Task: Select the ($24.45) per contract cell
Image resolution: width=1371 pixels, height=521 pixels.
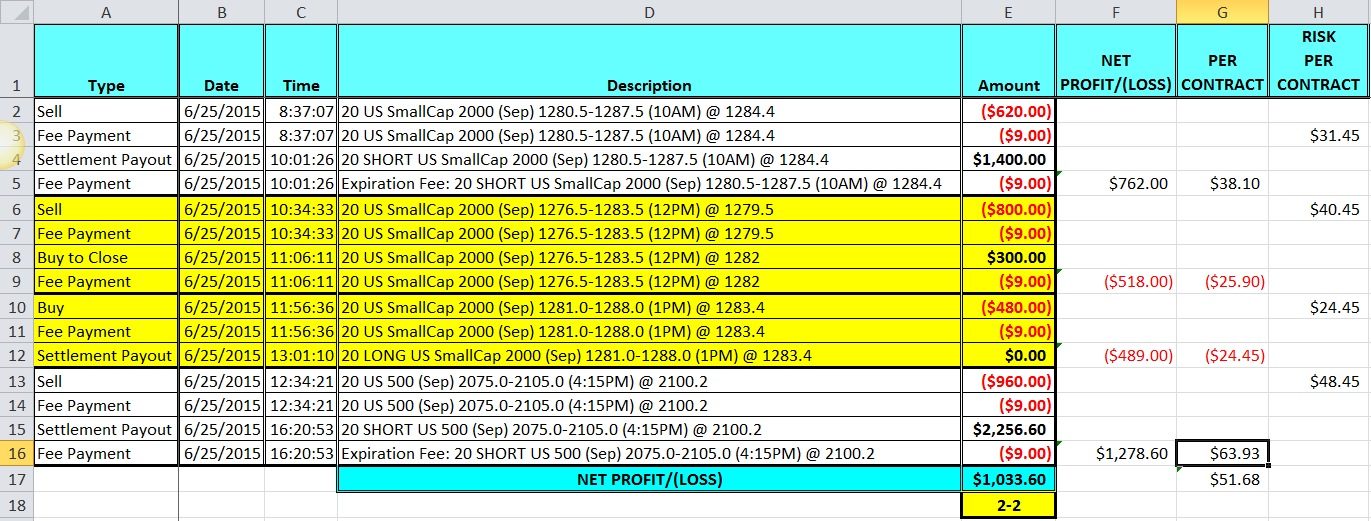Action: pos(1222,355)
